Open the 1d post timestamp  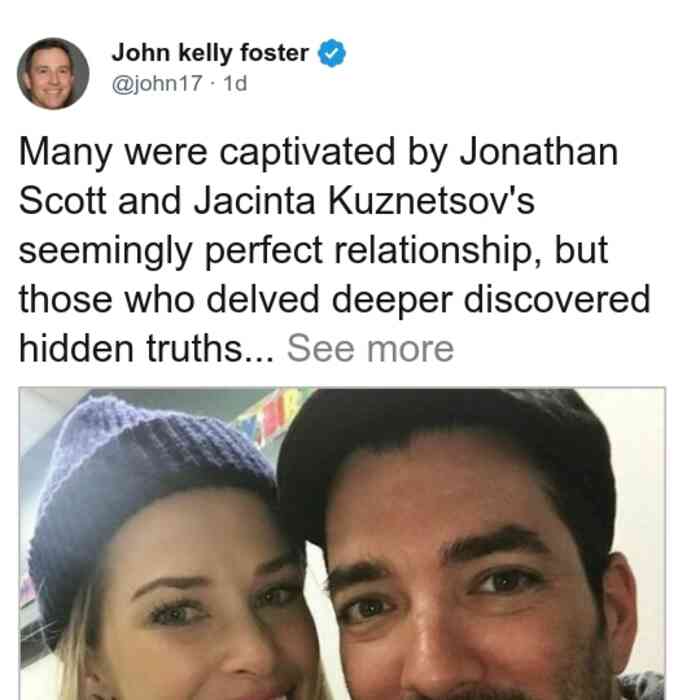[x=235, y=83]
